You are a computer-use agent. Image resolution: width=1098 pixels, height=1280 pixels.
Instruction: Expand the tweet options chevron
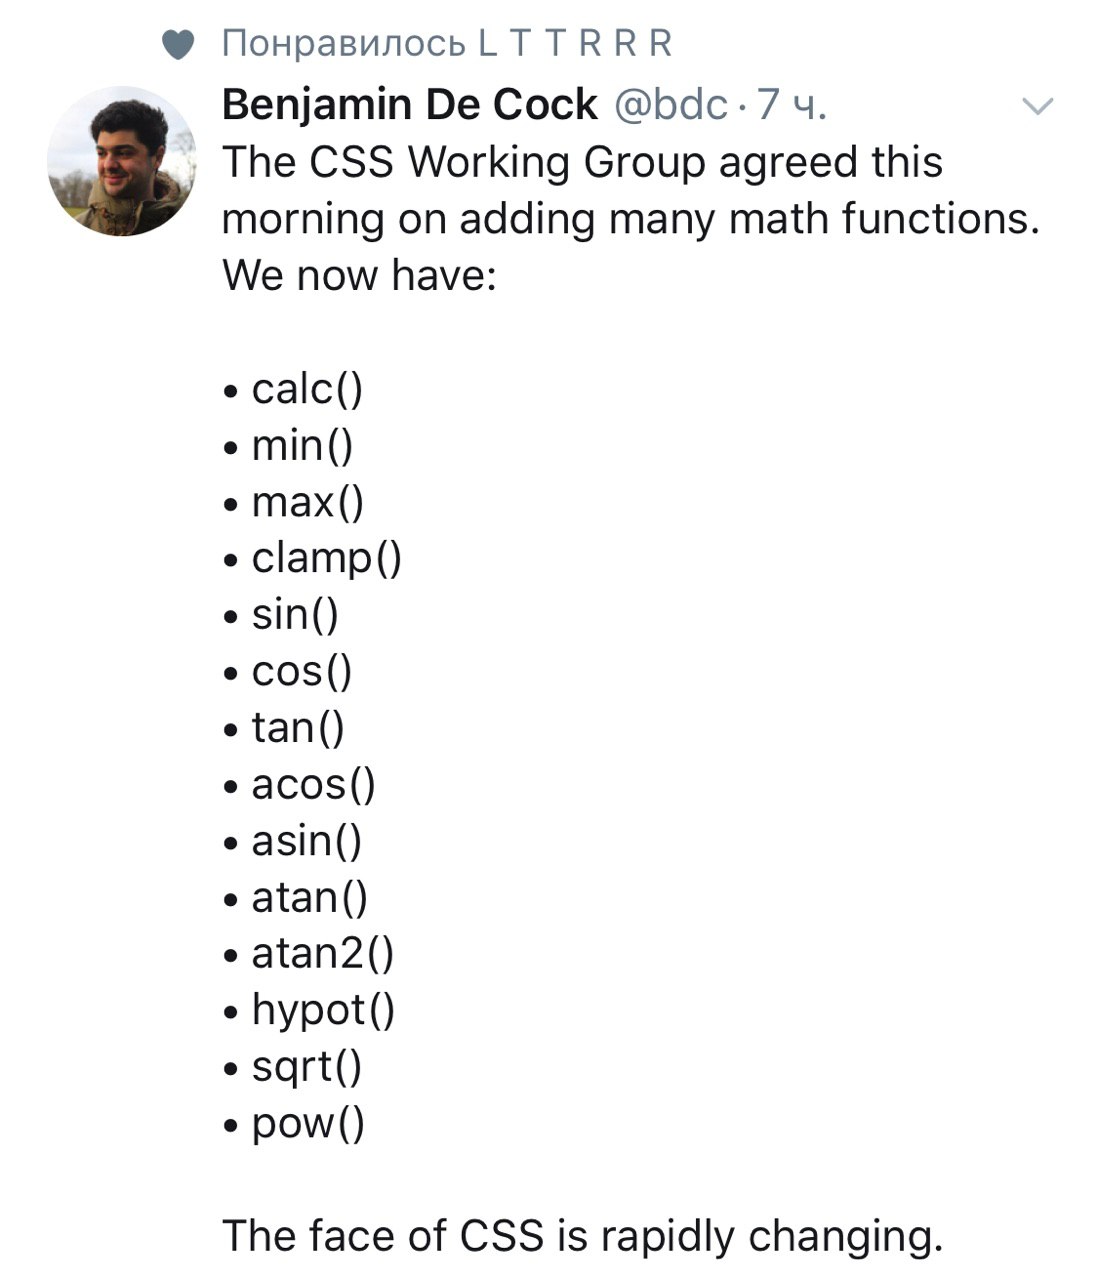(x=1039, y=106)
